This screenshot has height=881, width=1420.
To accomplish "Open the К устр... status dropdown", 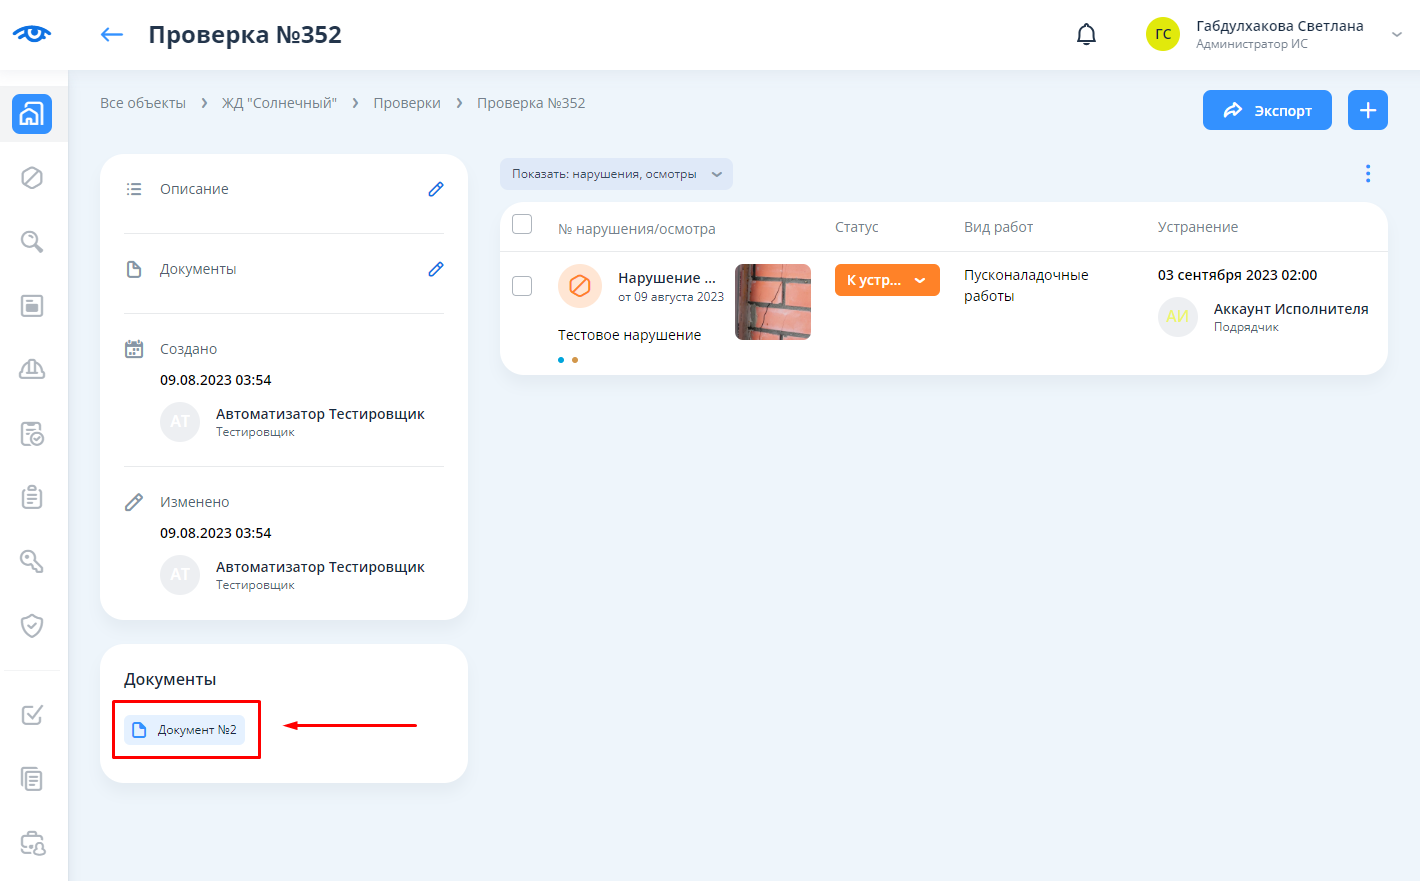I will coord(887,280).
